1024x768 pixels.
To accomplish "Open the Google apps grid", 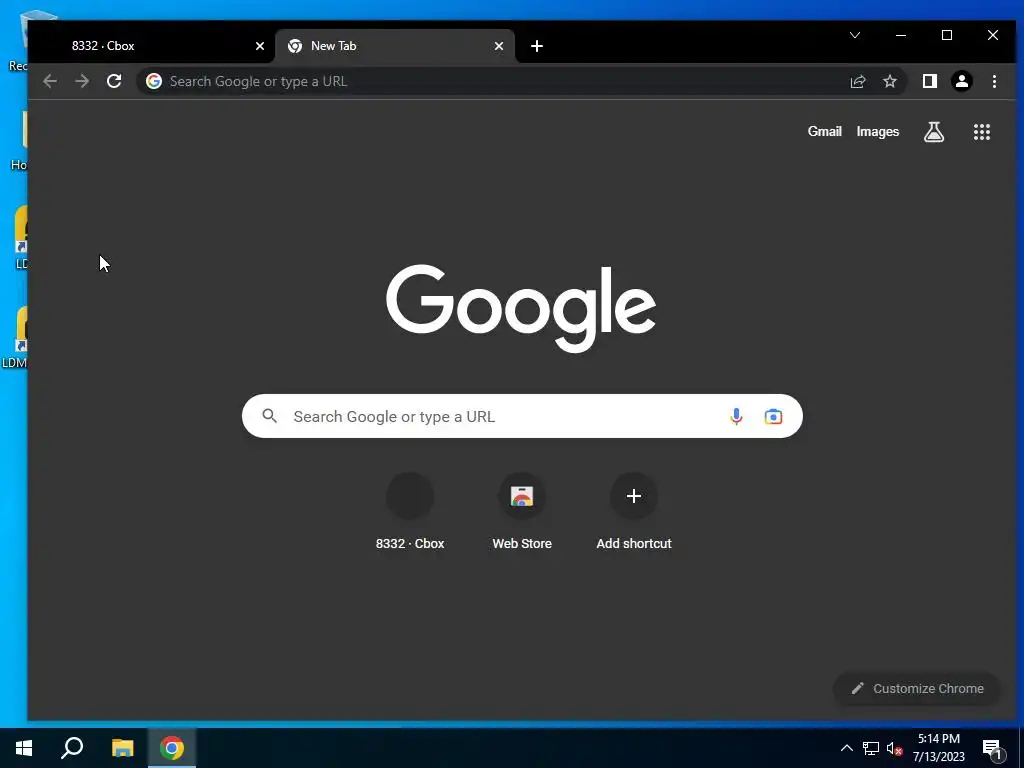I will tap(982, 132).
